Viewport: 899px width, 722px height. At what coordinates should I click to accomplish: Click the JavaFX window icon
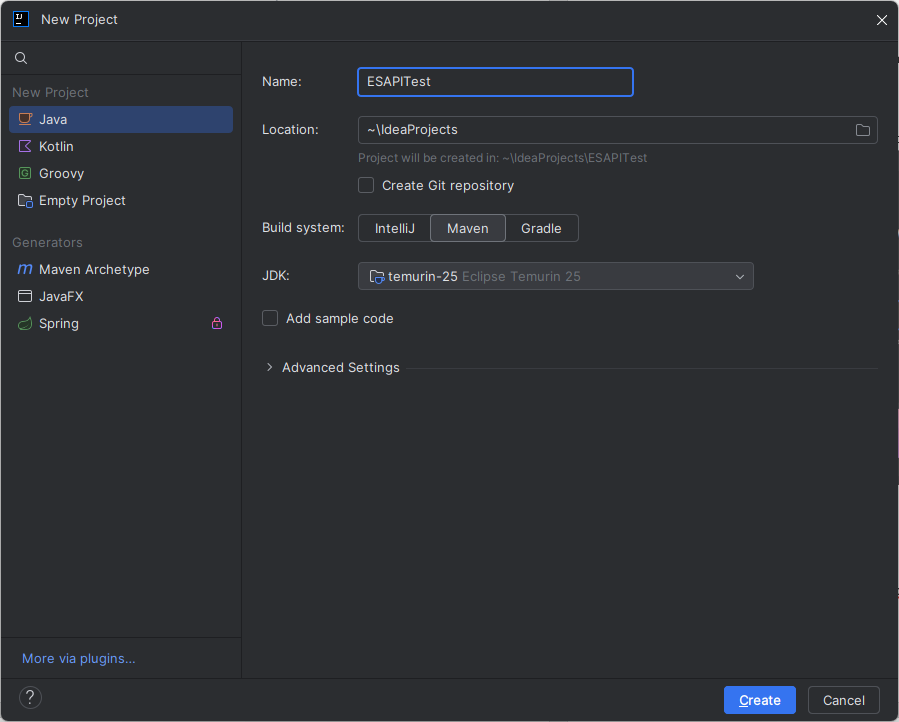[25, 297]
